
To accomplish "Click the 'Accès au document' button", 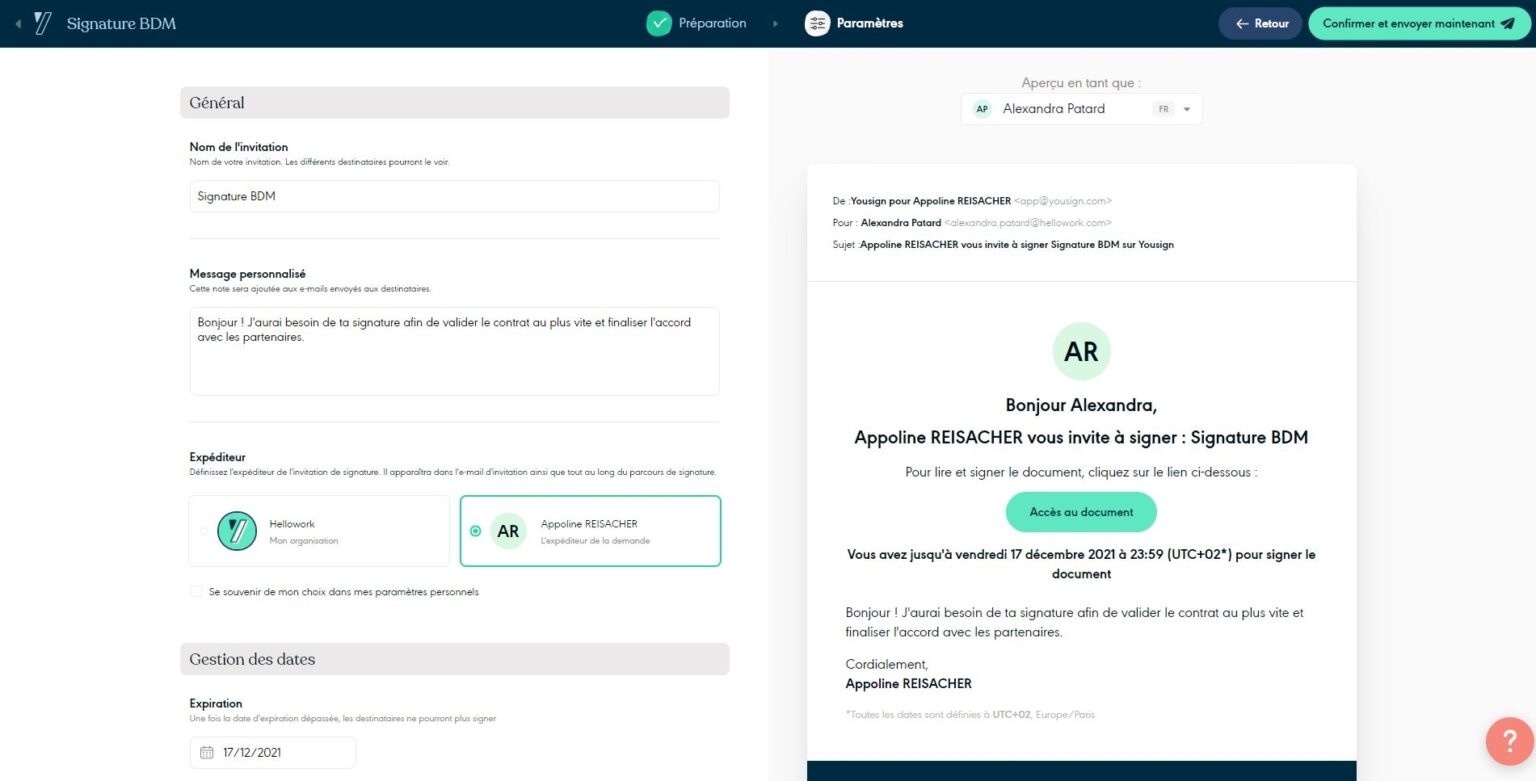I will (x=1081, y=511).
